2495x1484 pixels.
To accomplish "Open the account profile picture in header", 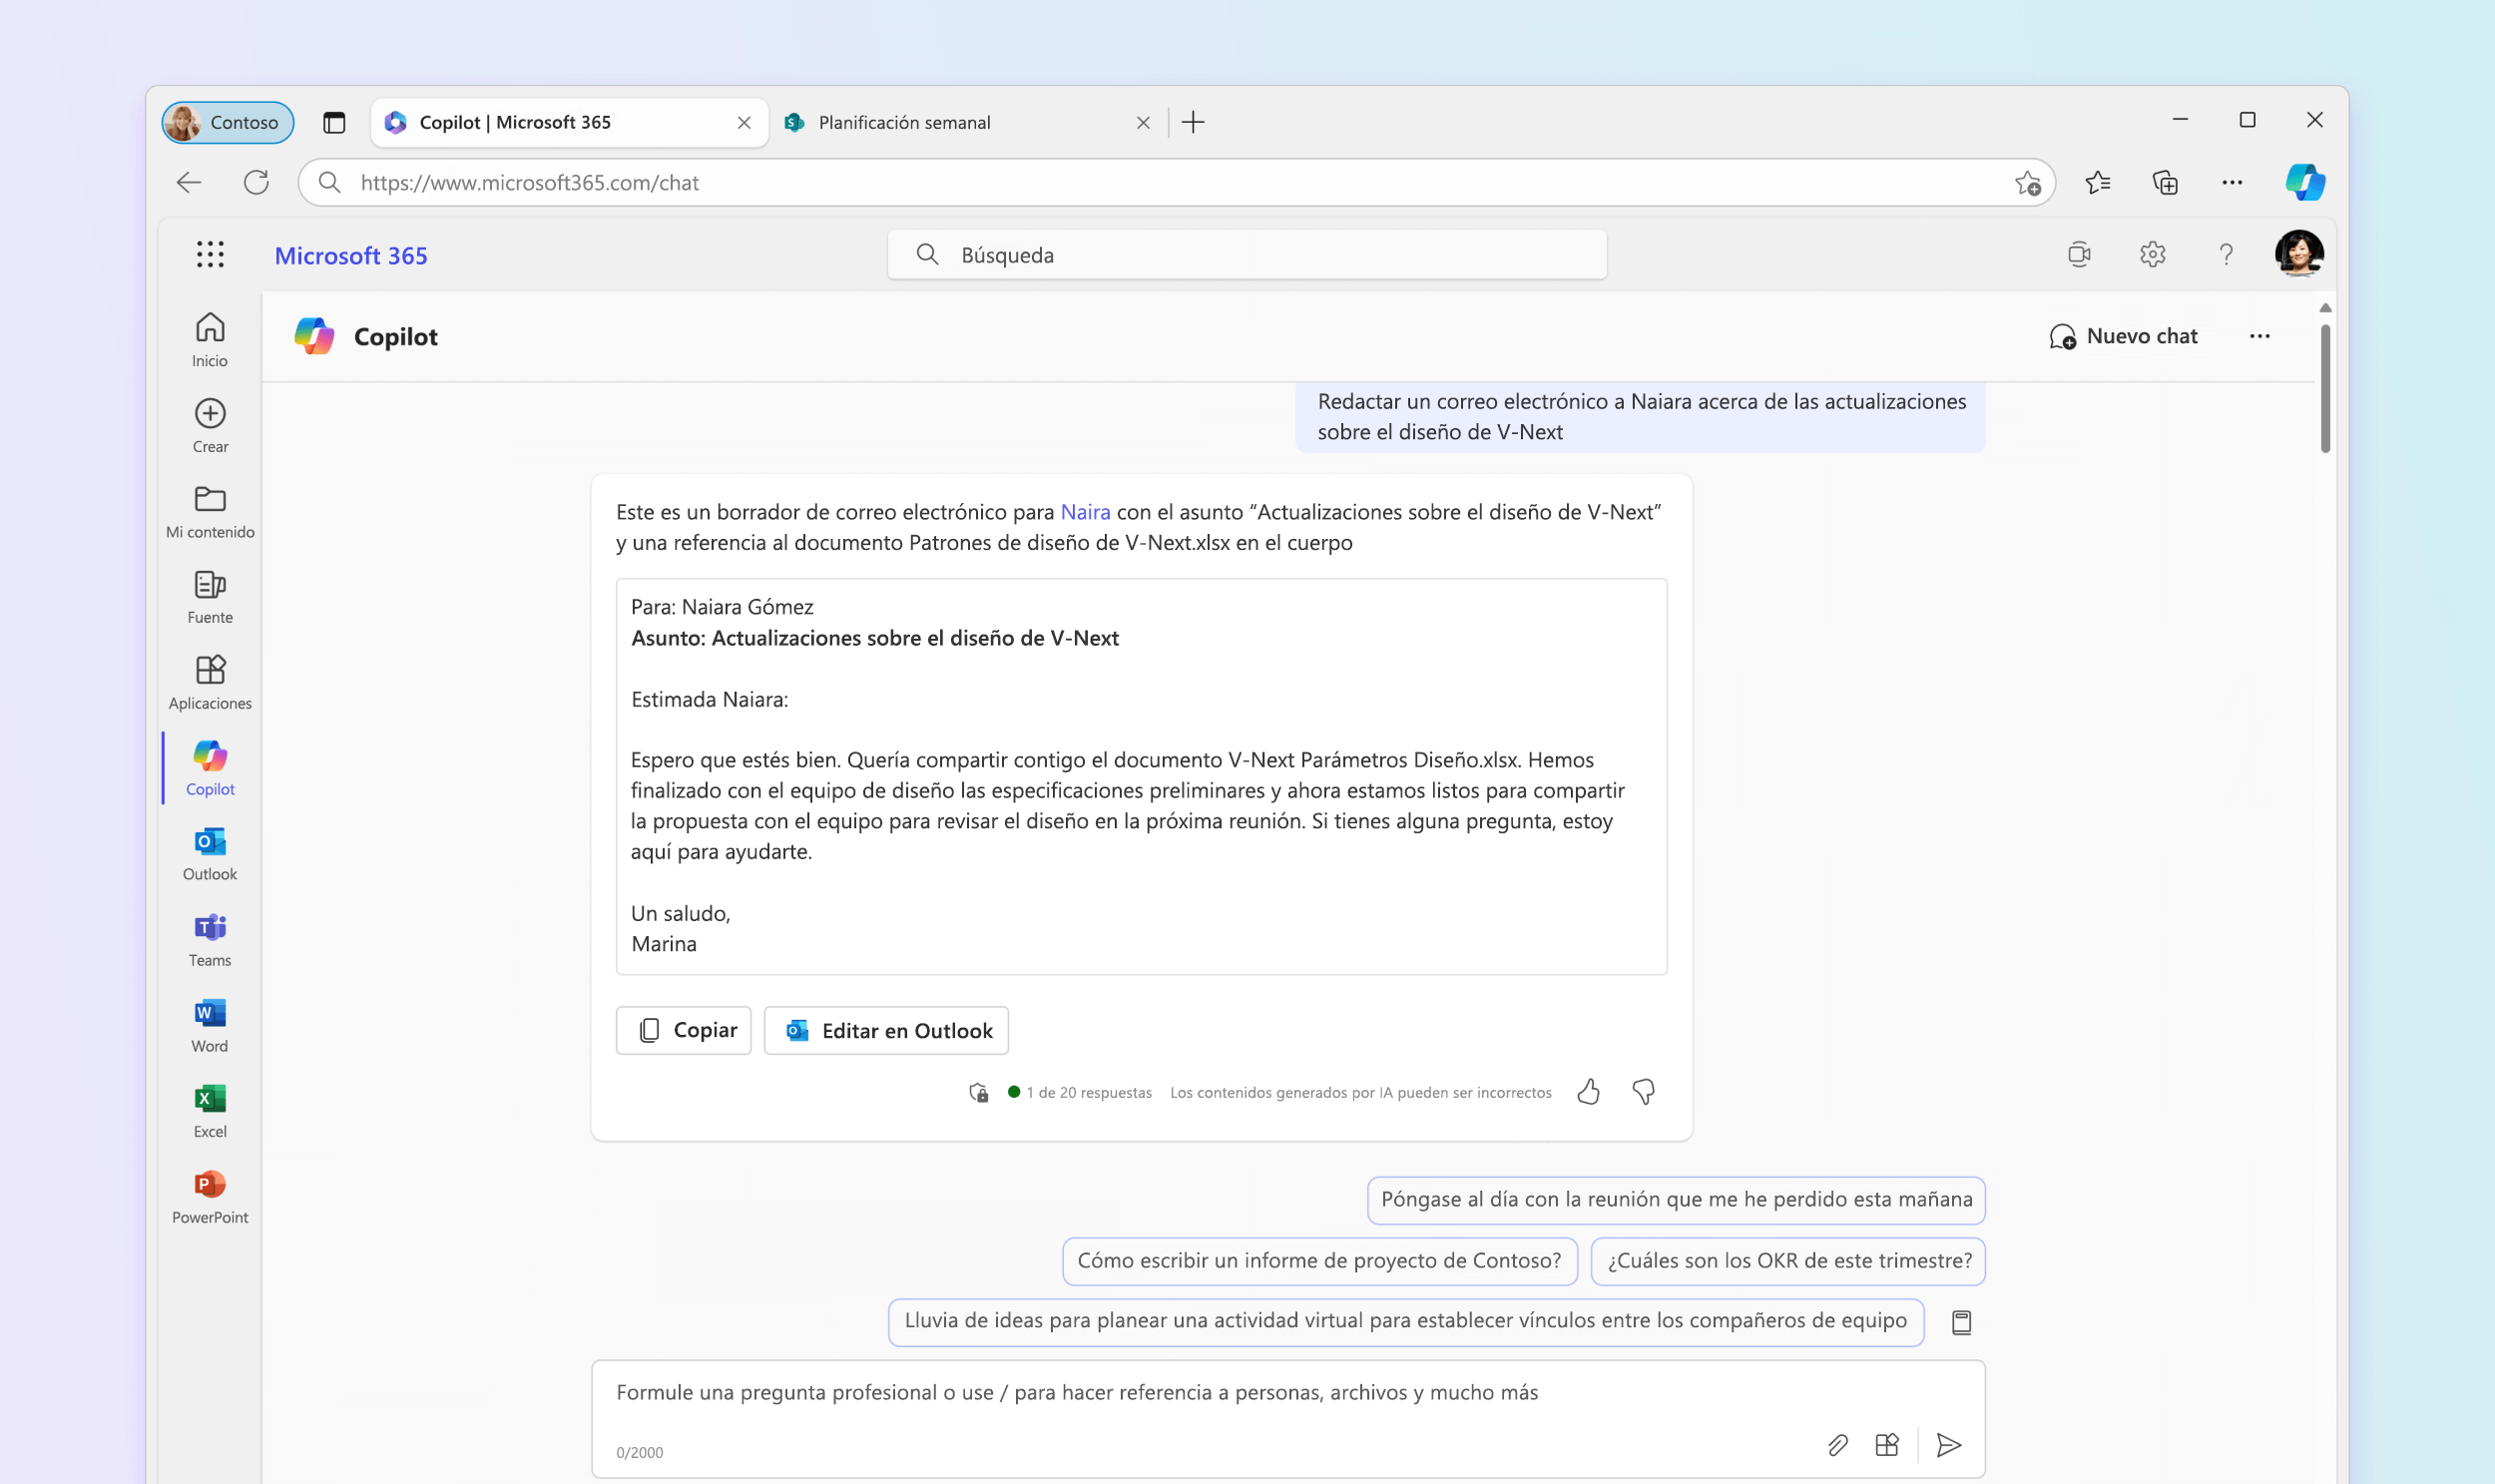I will point(2298,253).
